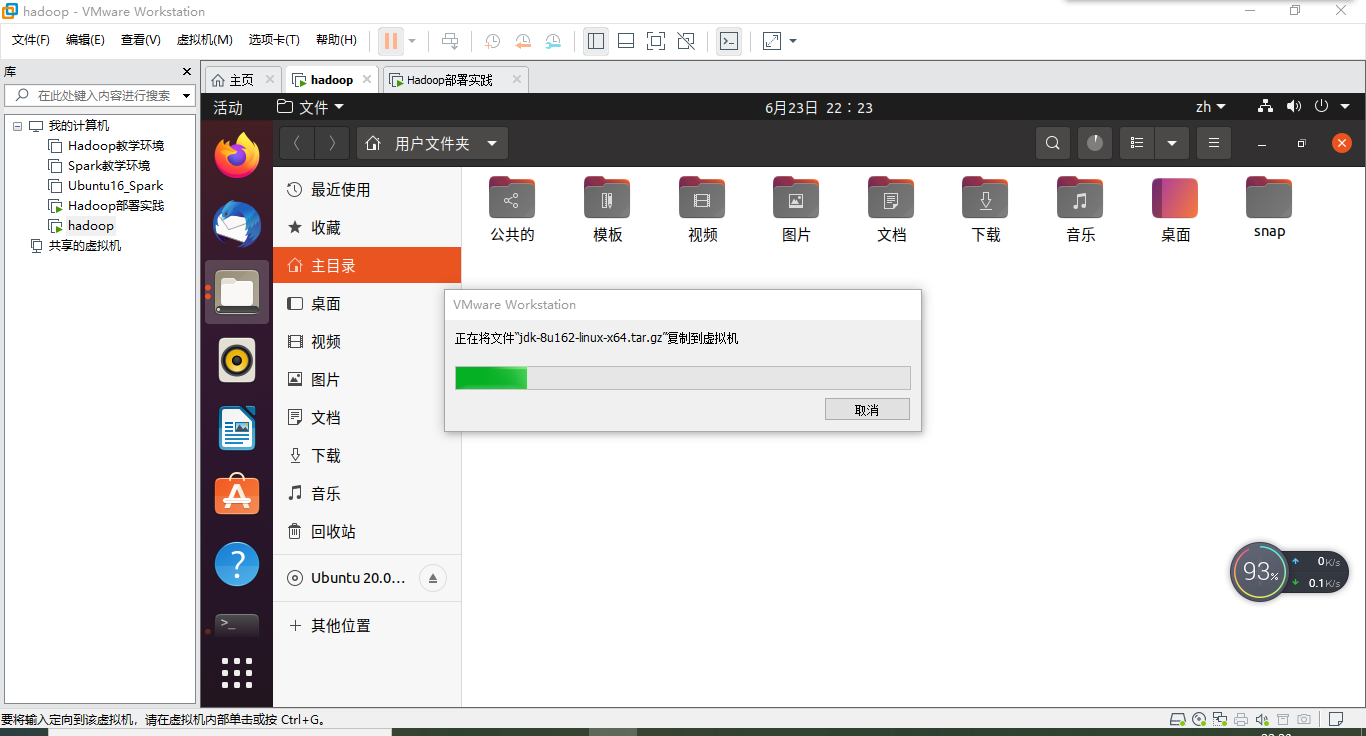This screenshot has height=736, width=1366.
Task: Go forward in the file manager
Action: [x=332, y=143]
